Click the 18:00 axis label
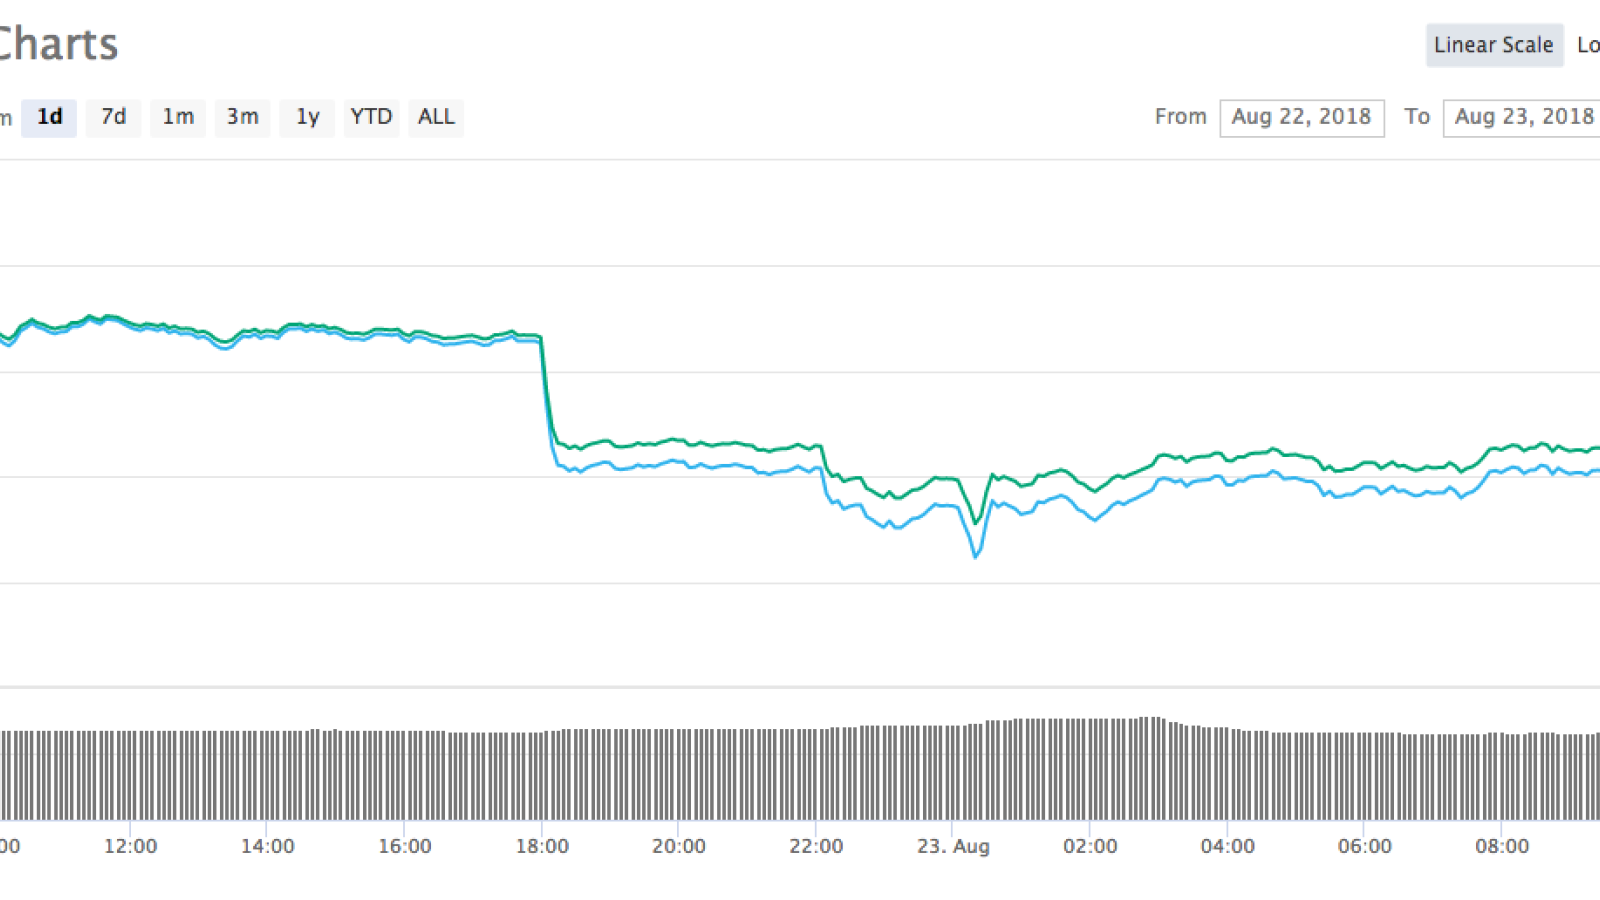The height and width of the screenshot is (900, 1600). pyautogui.click(x=542, y=846)
